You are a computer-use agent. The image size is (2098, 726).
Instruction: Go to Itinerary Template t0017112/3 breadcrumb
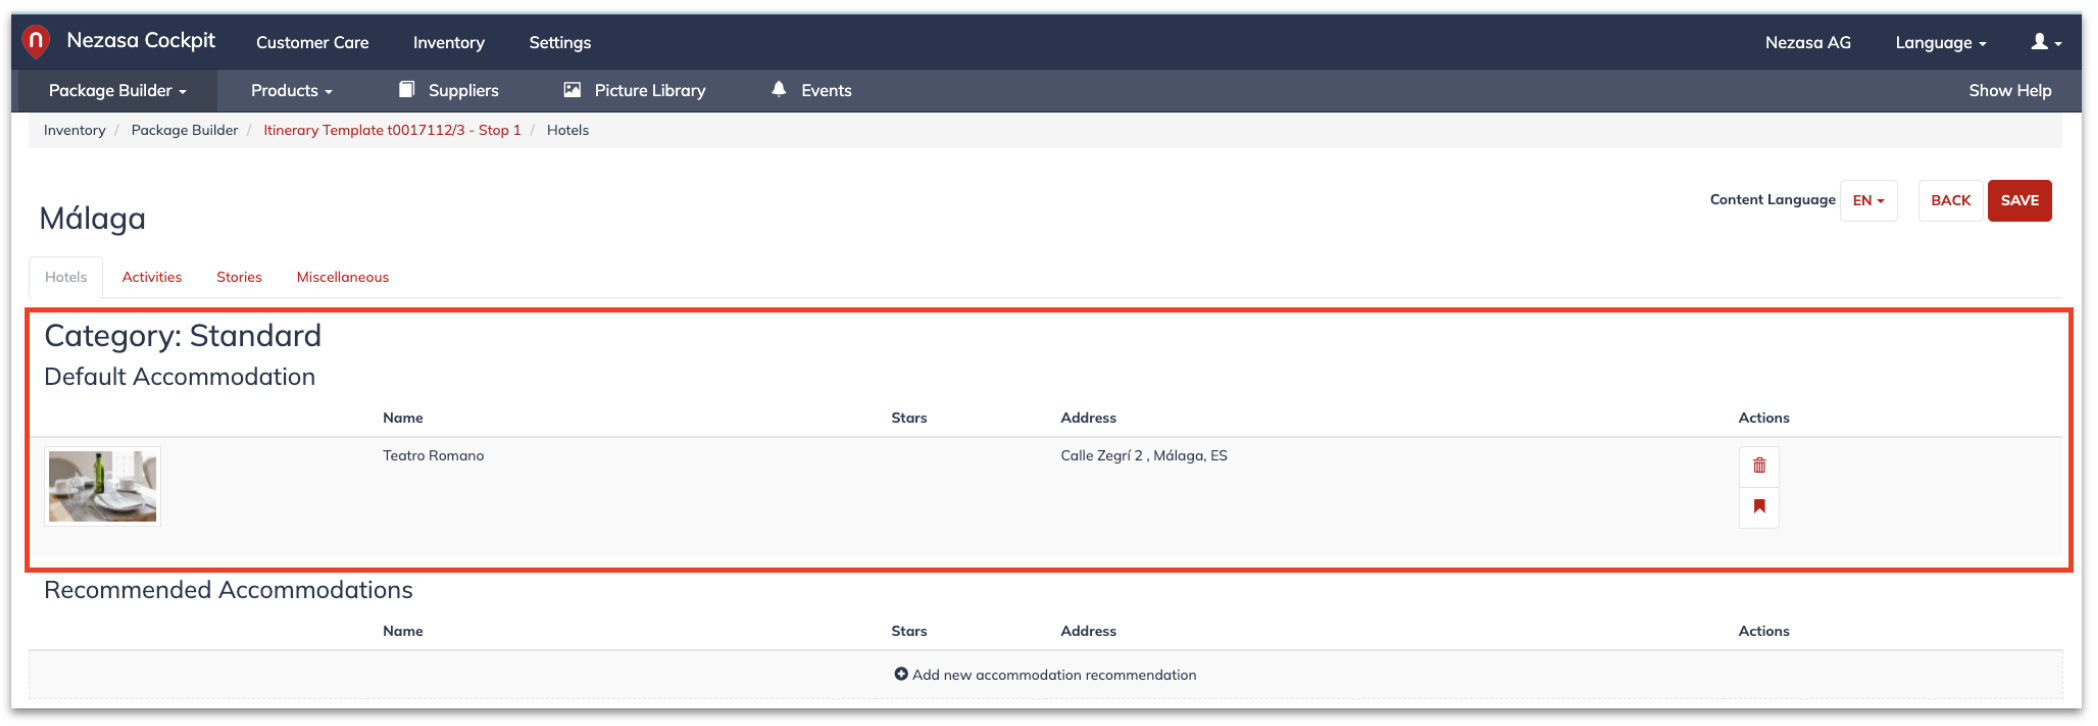(x=393, y=131)
